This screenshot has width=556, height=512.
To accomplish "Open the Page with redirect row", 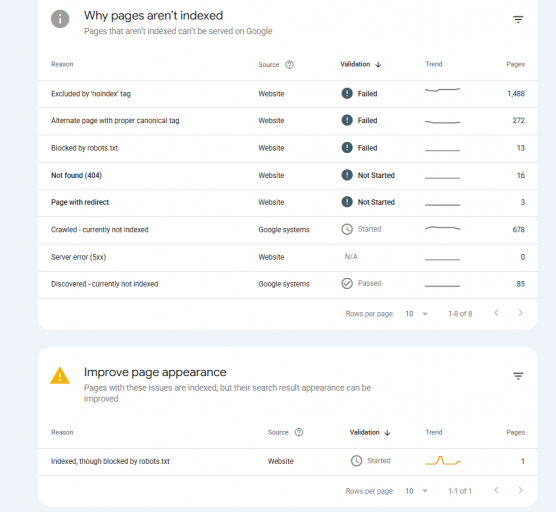I will point(288,202).
